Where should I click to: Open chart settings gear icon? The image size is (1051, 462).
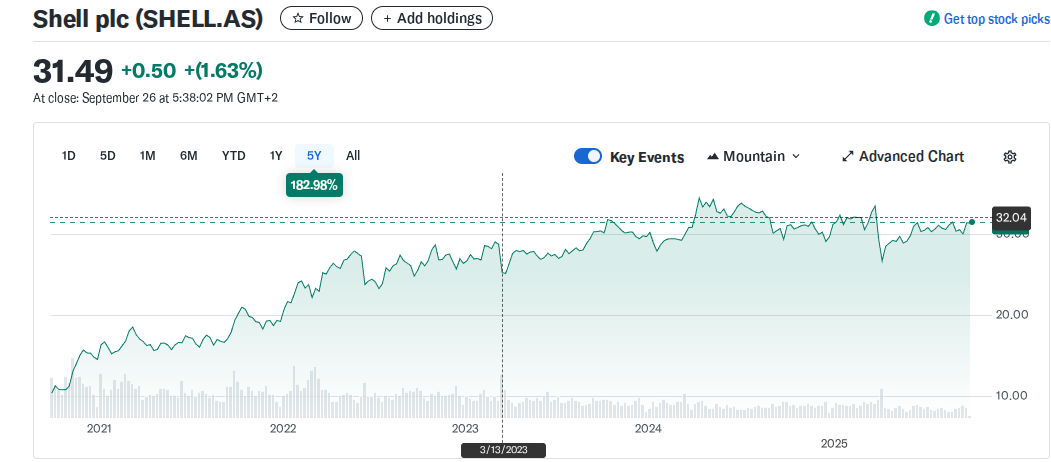(1010, 157)
